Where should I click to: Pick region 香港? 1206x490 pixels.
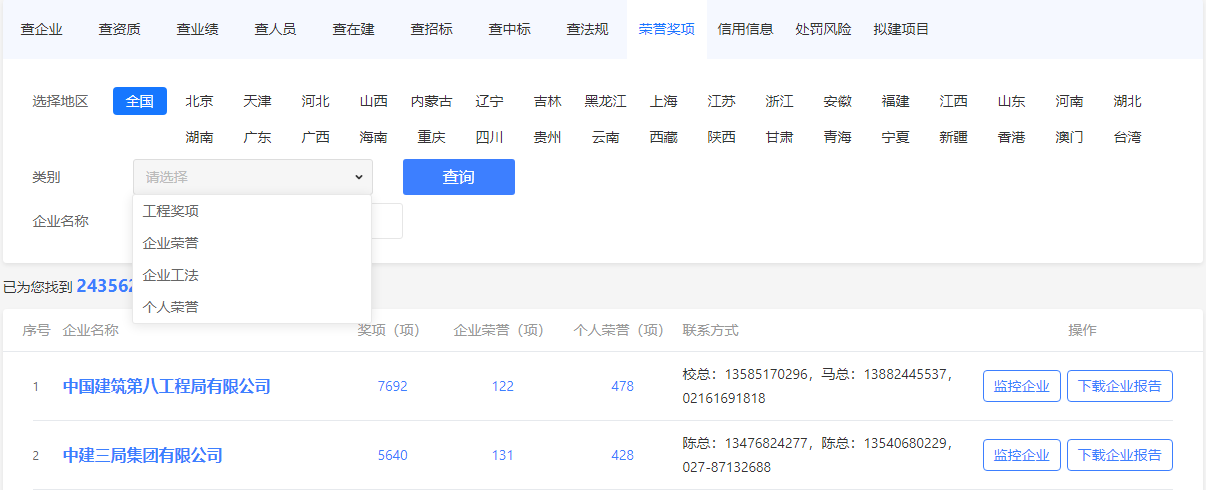(x=1012, y=137)
